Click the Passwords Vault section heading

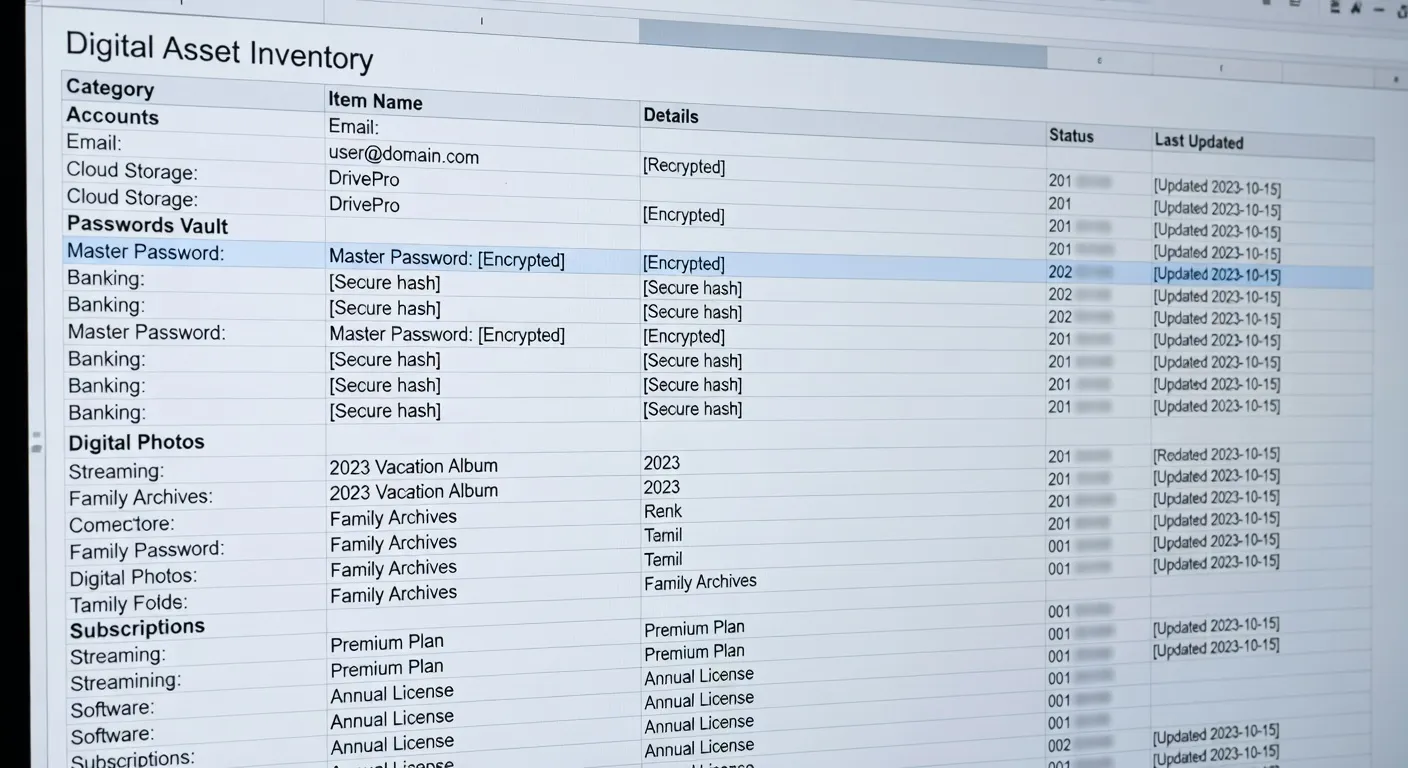coord(147,225)
